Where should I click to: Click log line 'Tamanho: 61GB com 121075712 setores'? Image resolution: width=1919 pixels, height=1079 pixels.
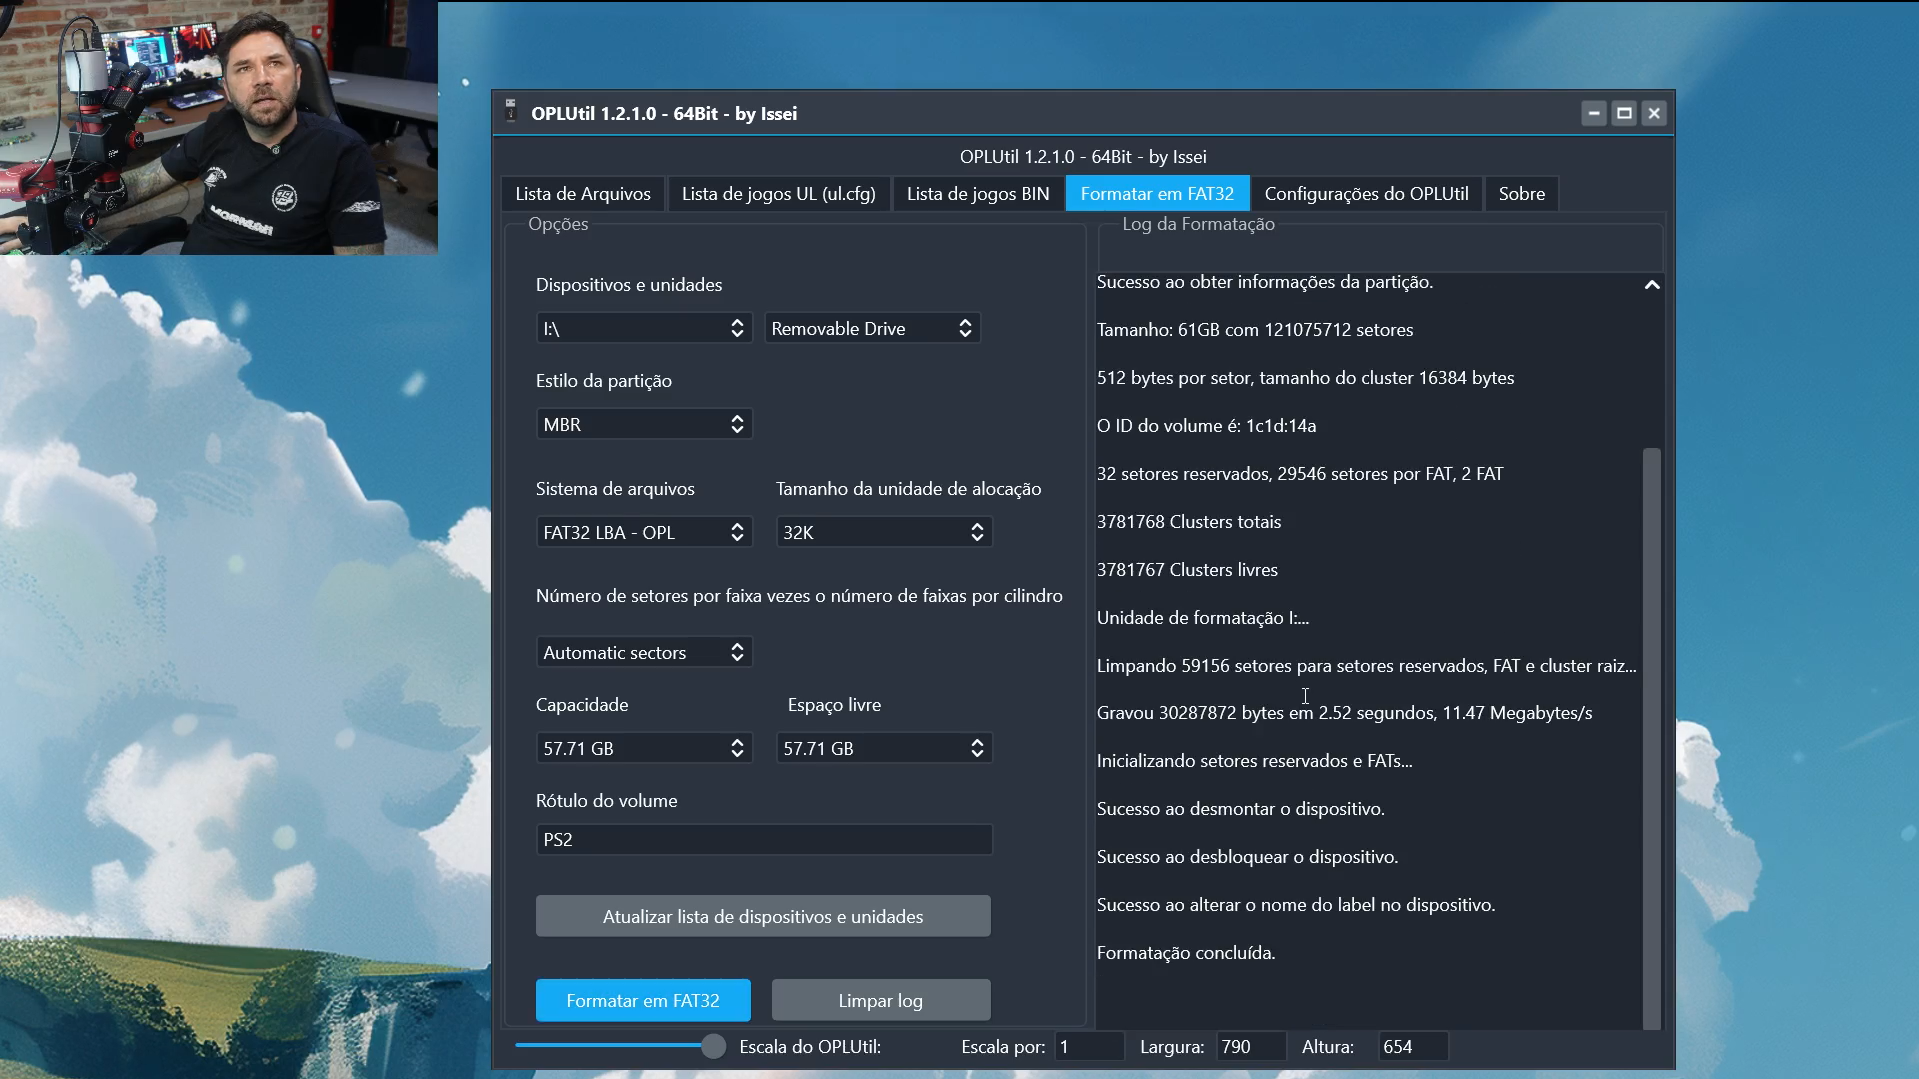(1255, 330)
